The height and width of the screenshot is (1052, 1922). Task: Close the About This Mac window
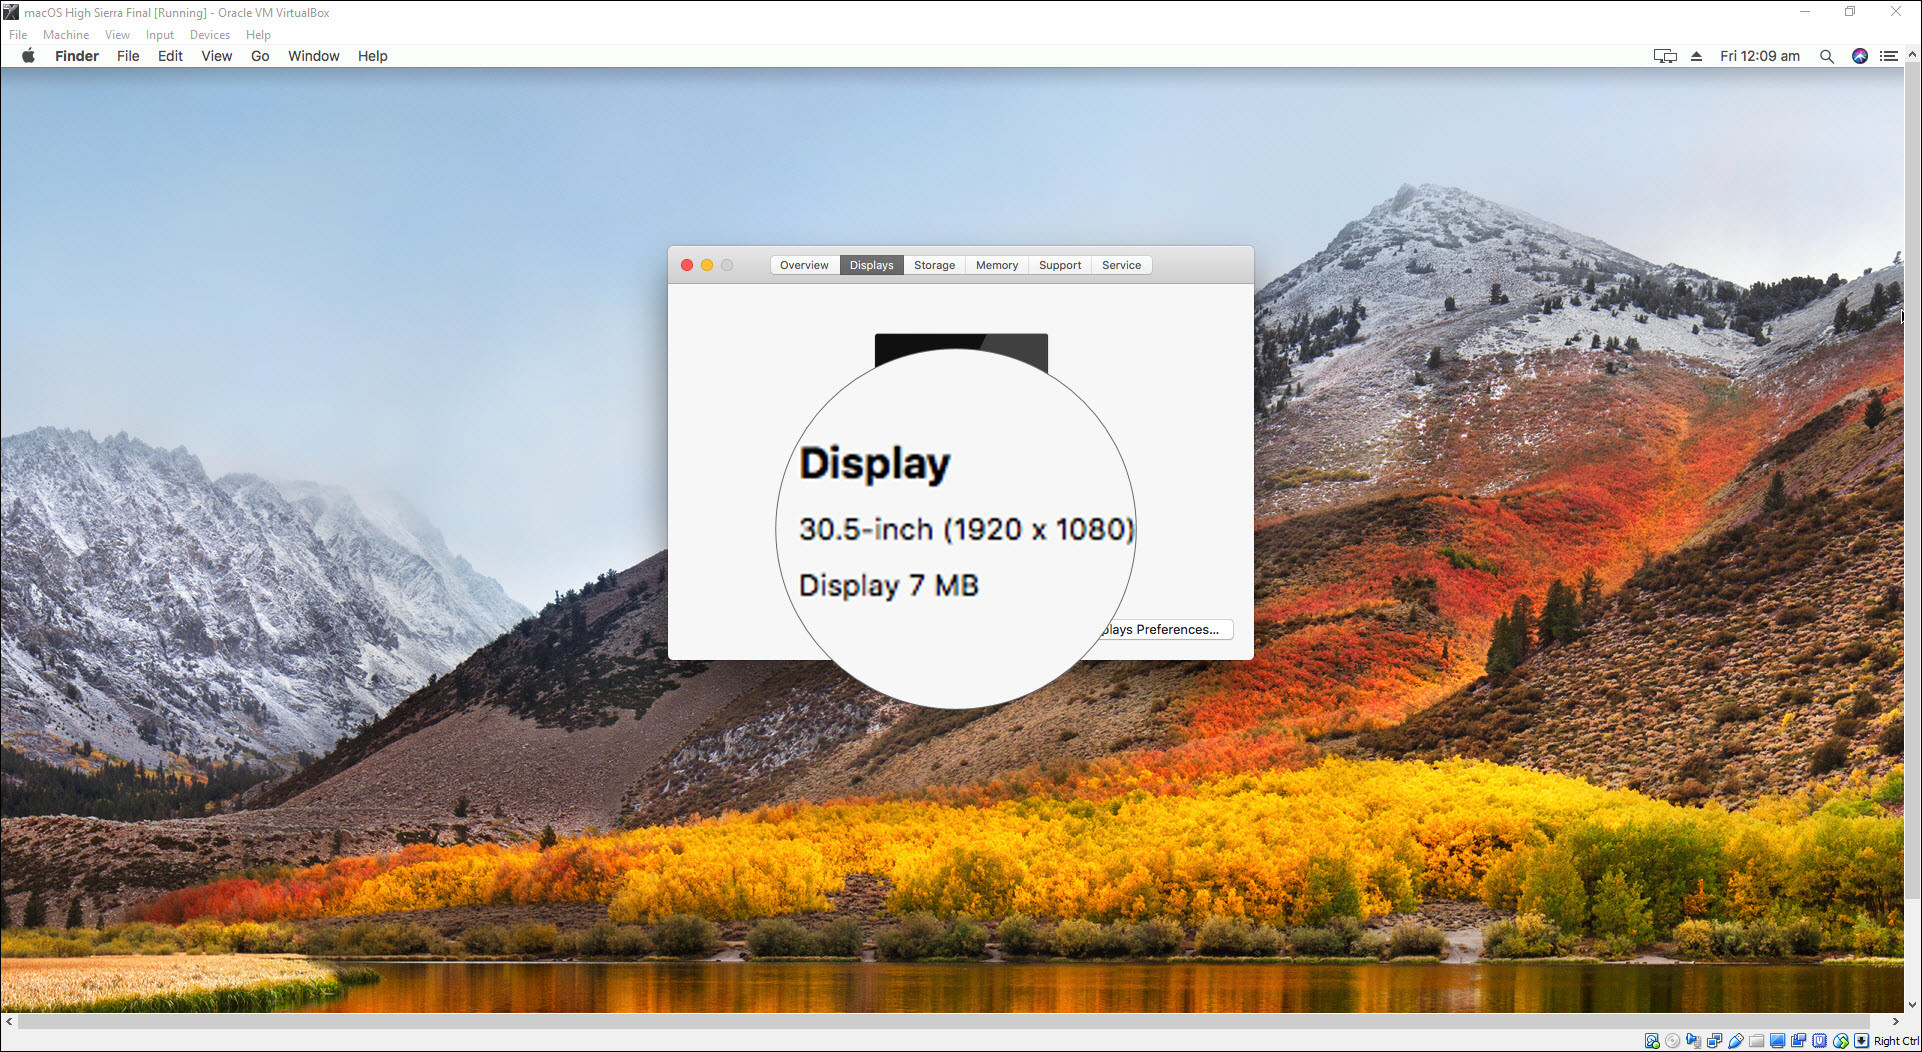pyautogui.click(x=687, y=265)
